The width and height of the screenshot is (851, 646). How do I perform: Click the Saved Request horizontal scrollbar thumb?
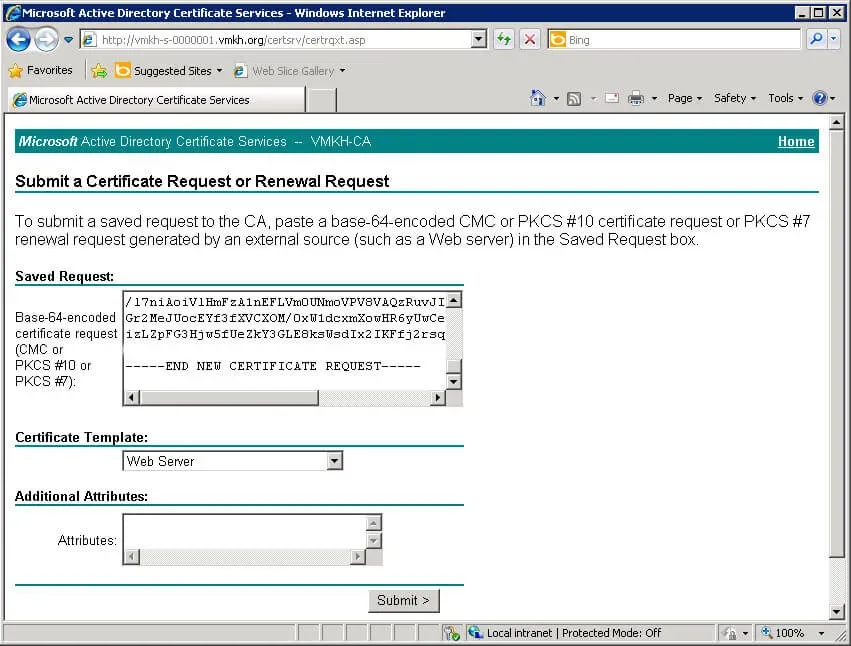228,397
